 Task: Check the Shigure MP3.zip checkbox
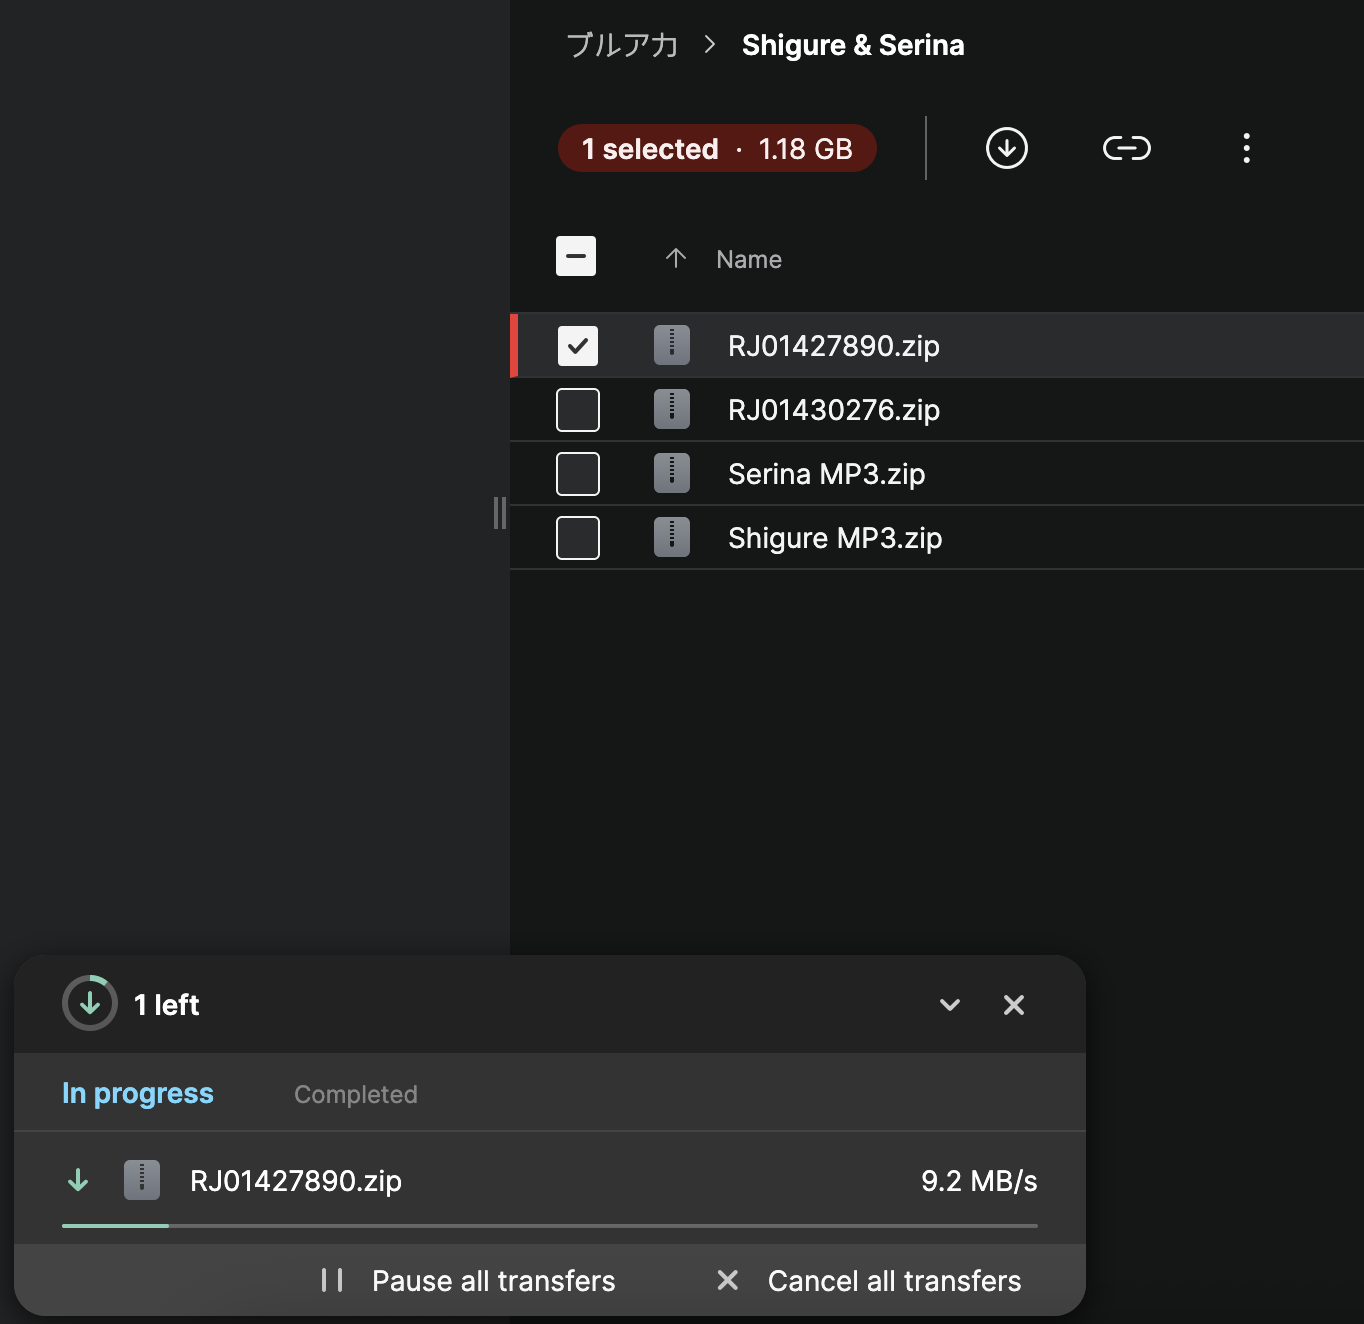click(x=578, y=538)
